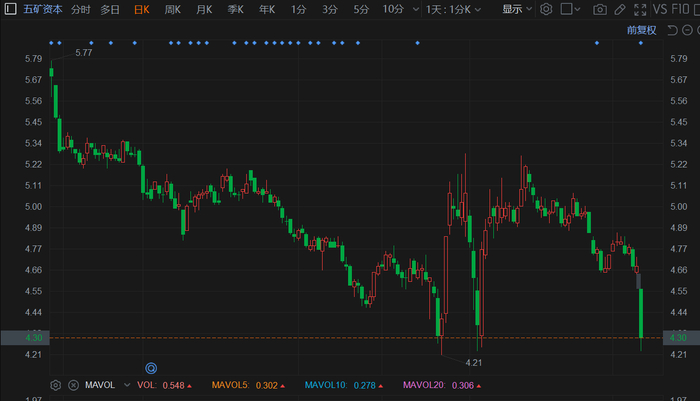The height and width of the screenshot is (401, 700).
Task: Click the blue circular marker icon on the chart
Action: 151,368
